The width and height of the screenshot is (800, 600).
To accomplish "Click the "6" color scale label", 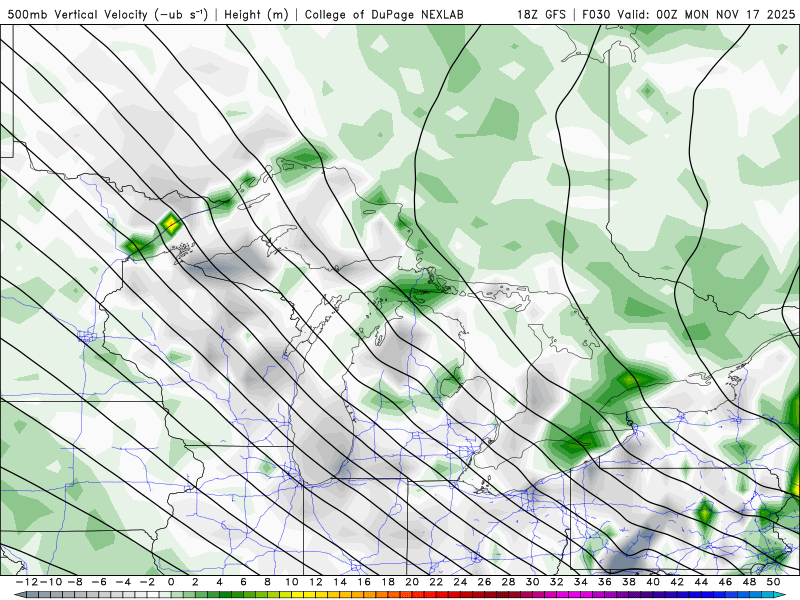I will (243, 582).
